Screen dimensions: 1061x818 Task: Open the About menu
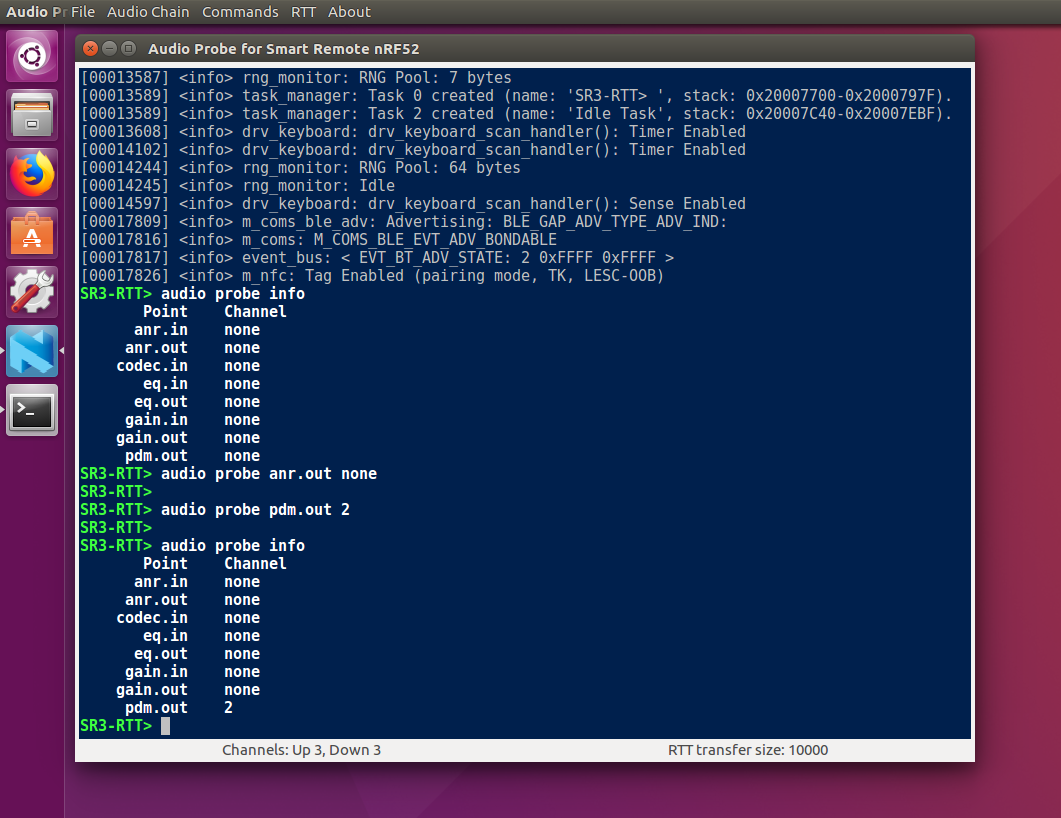pyautogui.click(x=349, y=12)
